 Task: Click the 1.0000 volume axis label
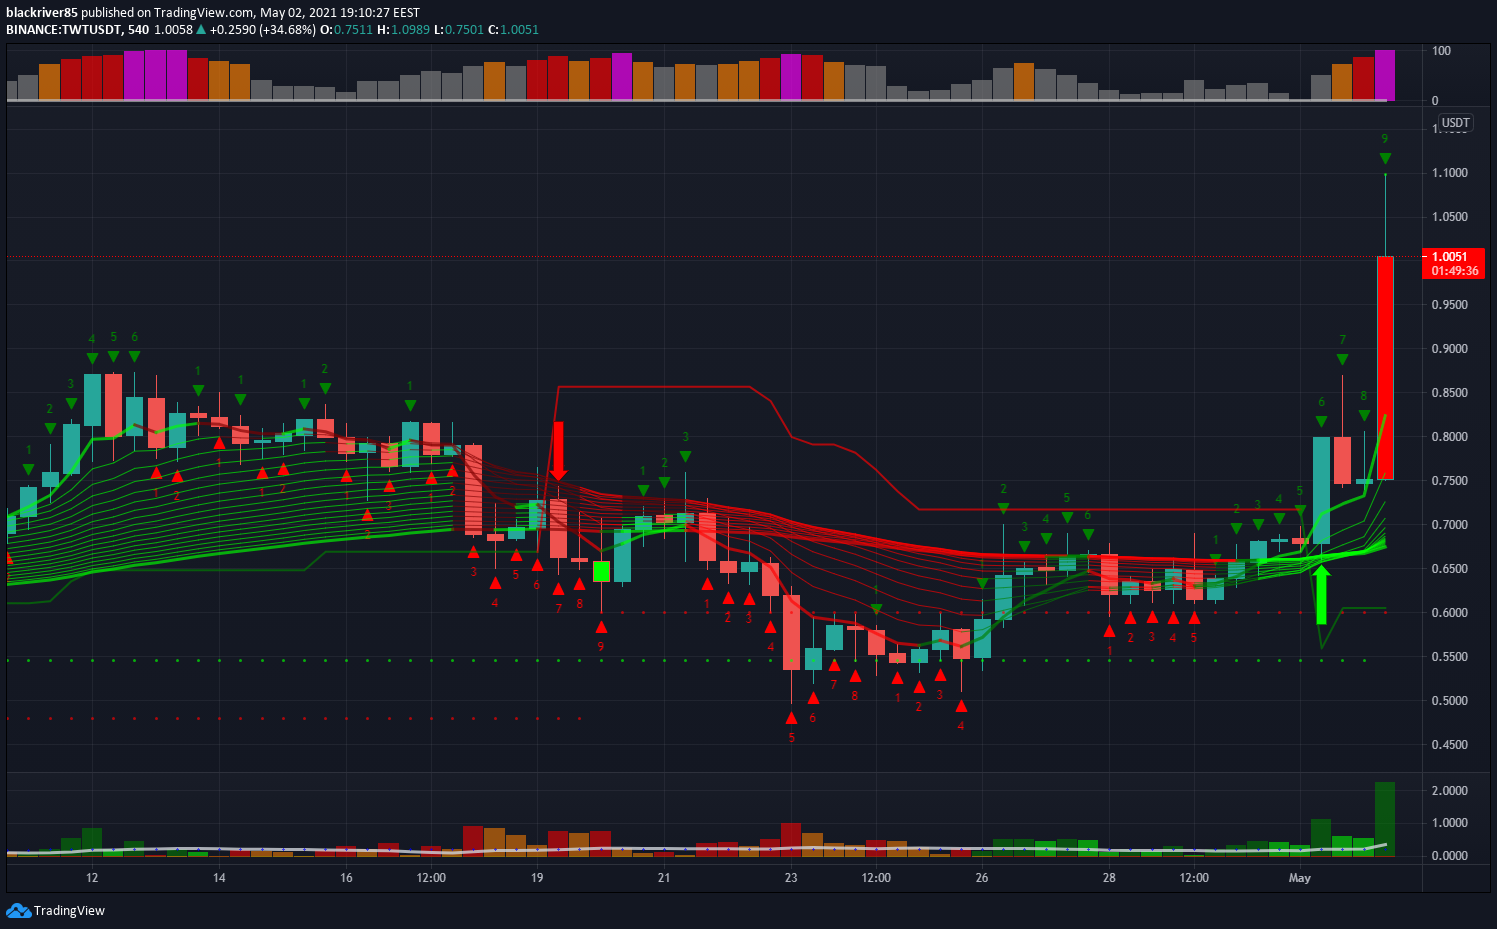1450,823
